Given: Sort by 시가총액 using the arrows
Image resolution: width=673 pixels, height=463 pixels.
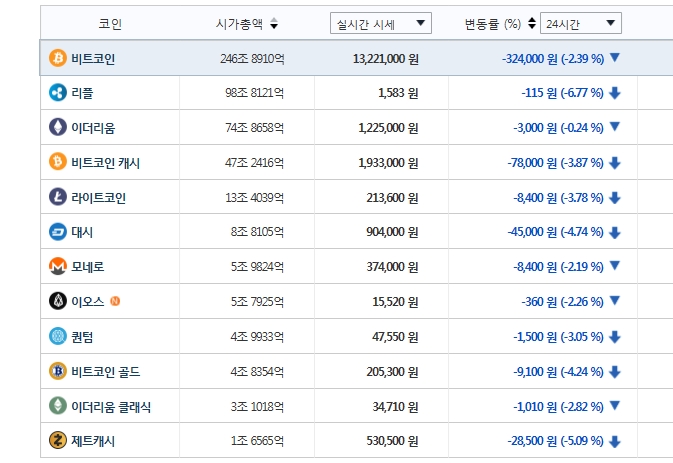Looking at the screenshot, I should pos(274,24).
